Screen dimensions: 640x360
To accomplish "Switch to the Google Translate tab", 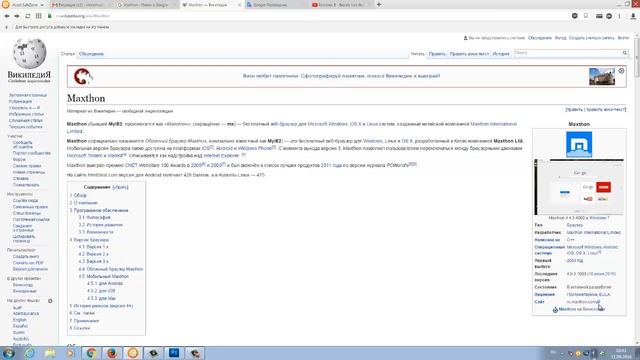I will [276, 5].
